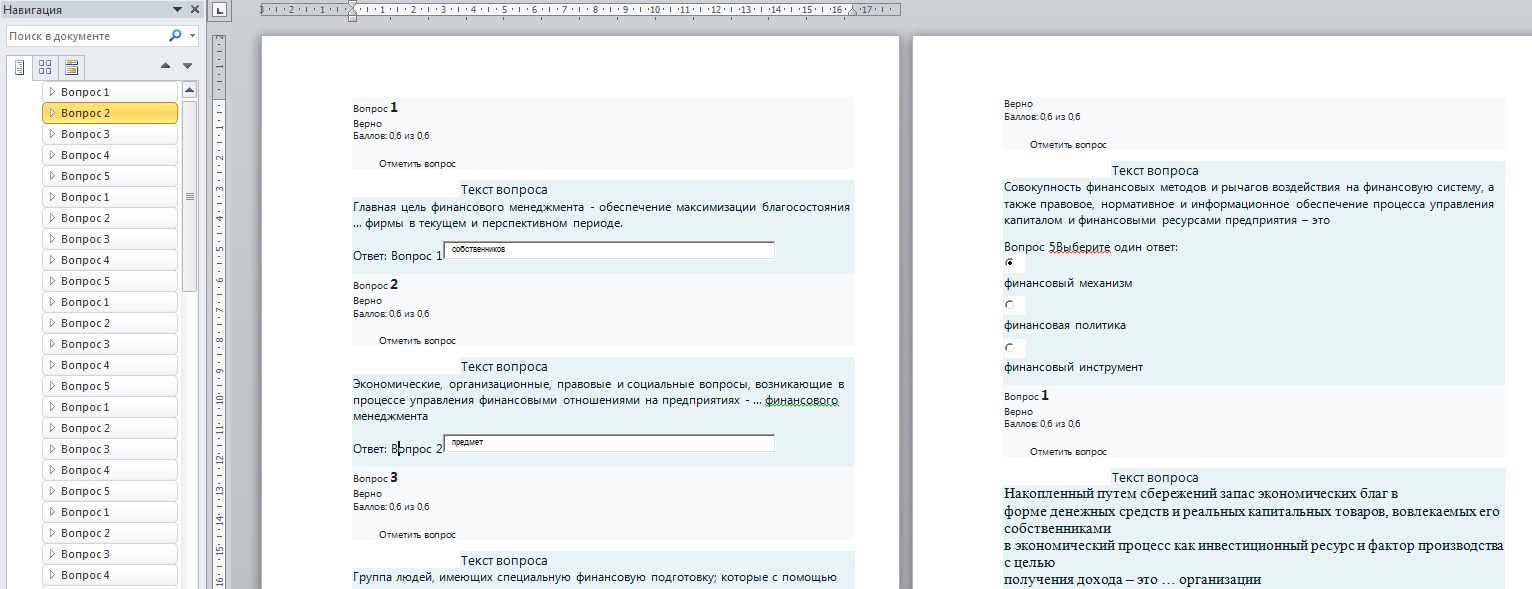
Task: Click 'Текст вопроса' above 'Экономические, организационные' paragraph
Action: tap(504, 367)
